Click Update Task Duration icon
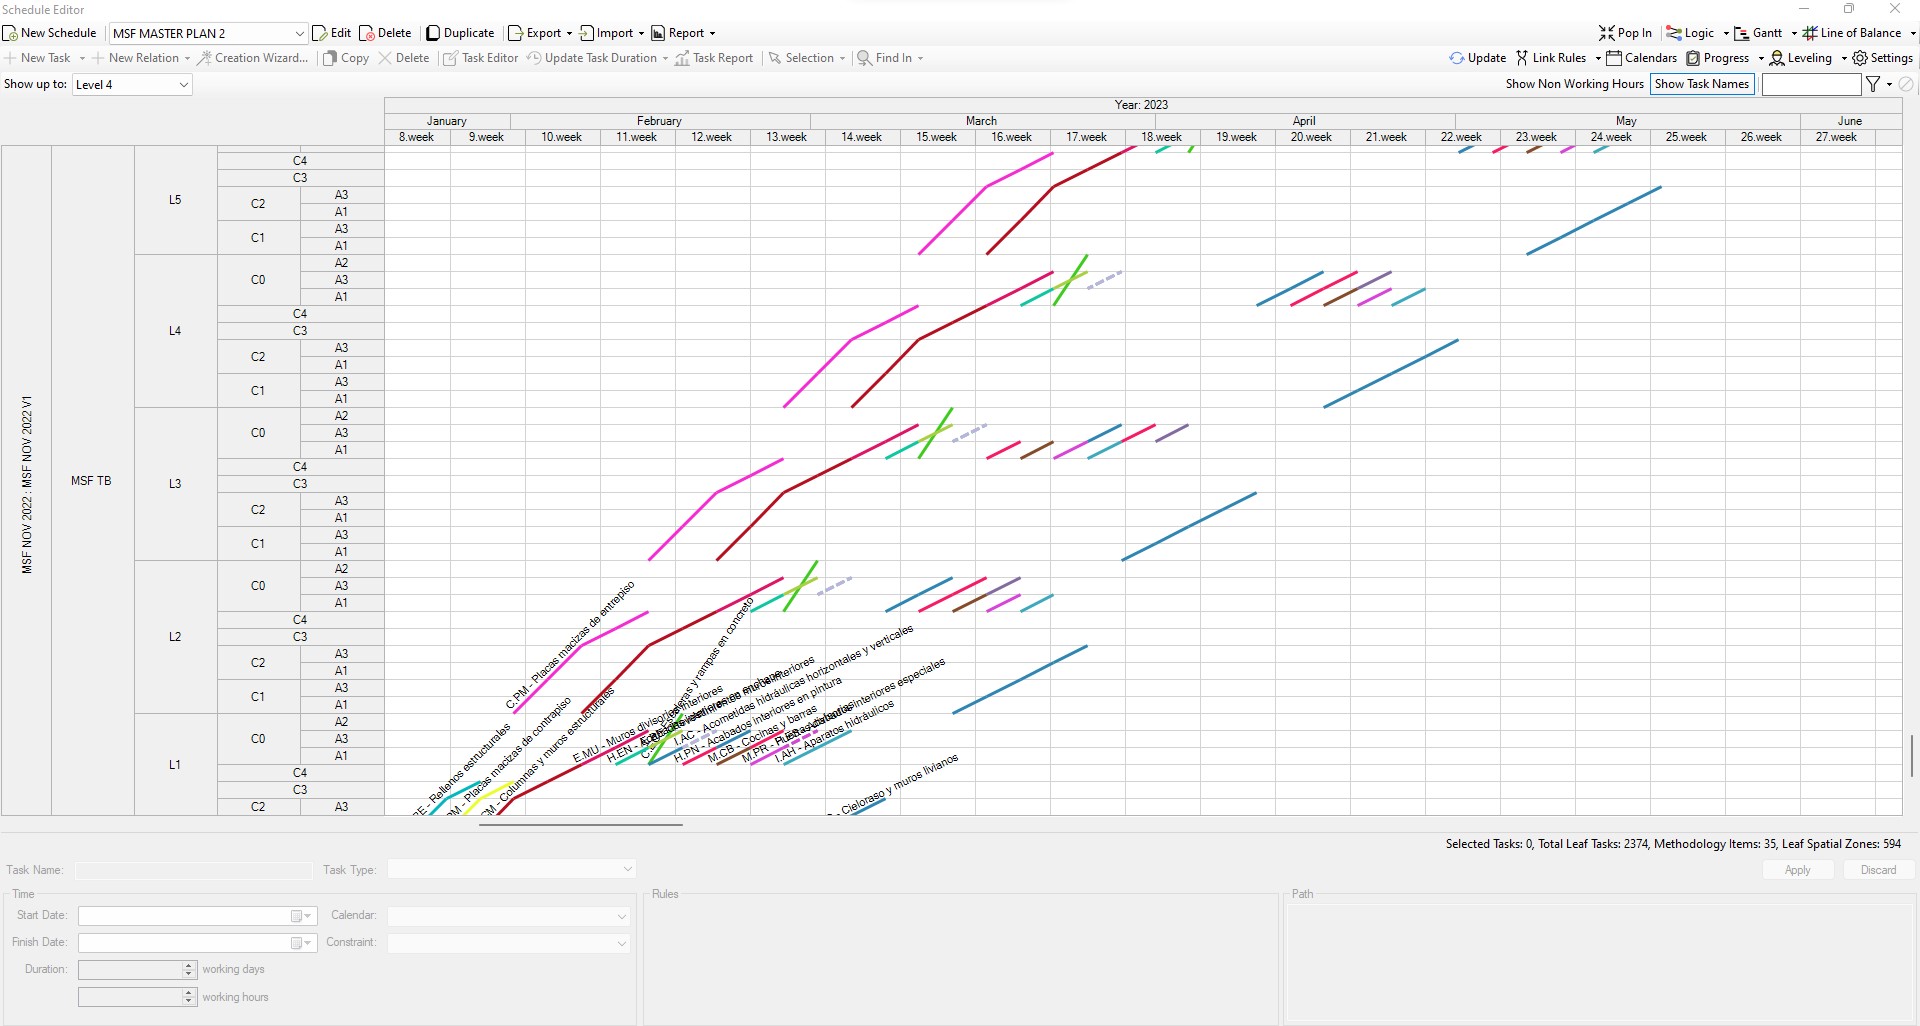1920x1026 pixels. point(534,58)
